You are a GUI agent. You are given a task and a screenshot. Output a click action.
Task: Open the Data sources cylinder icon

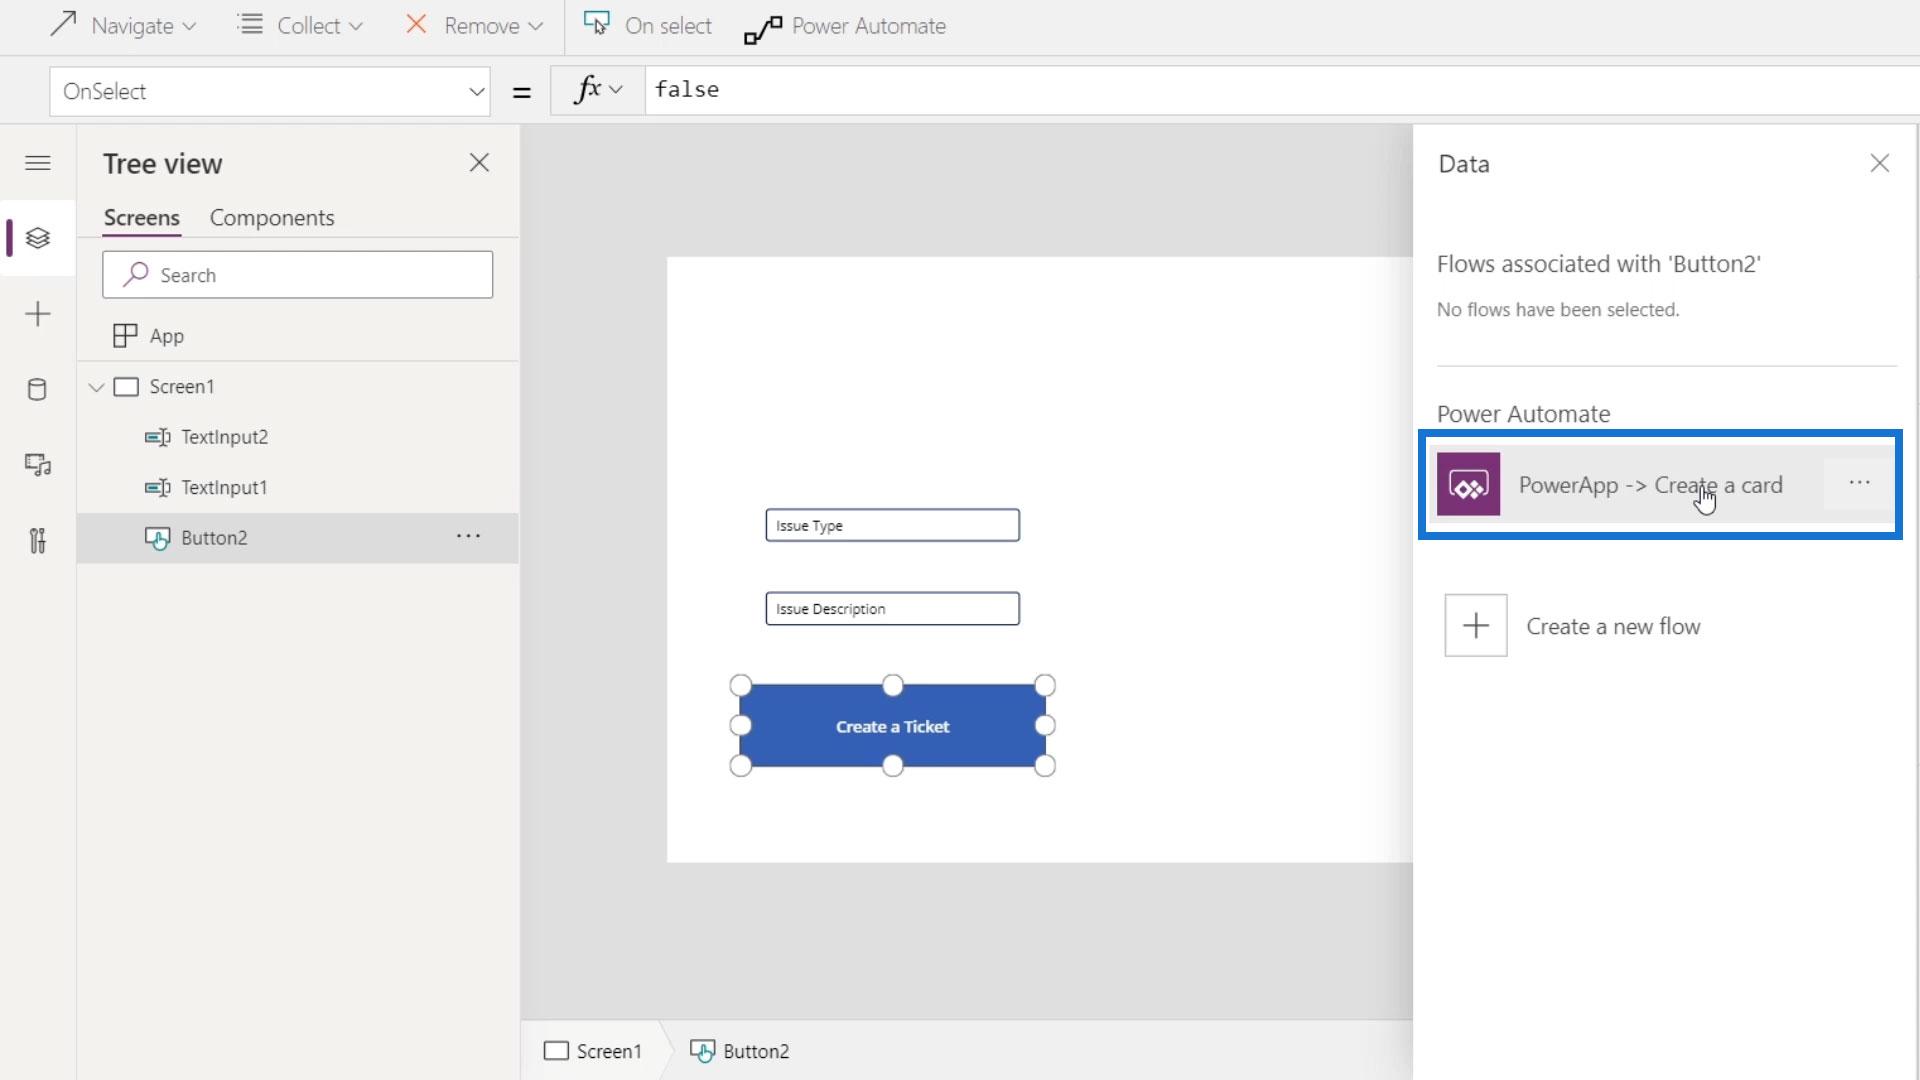(x=38, y=390)
